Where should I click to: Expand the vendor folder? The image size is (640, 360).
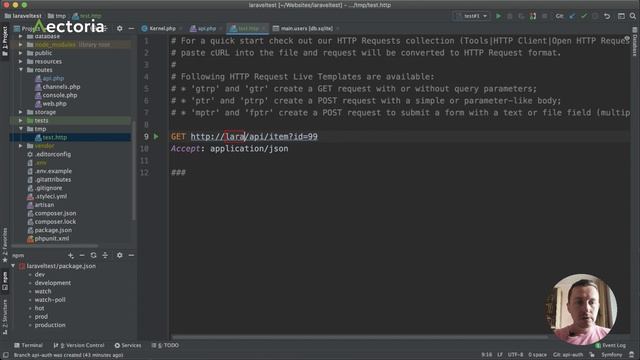(20, 146)
